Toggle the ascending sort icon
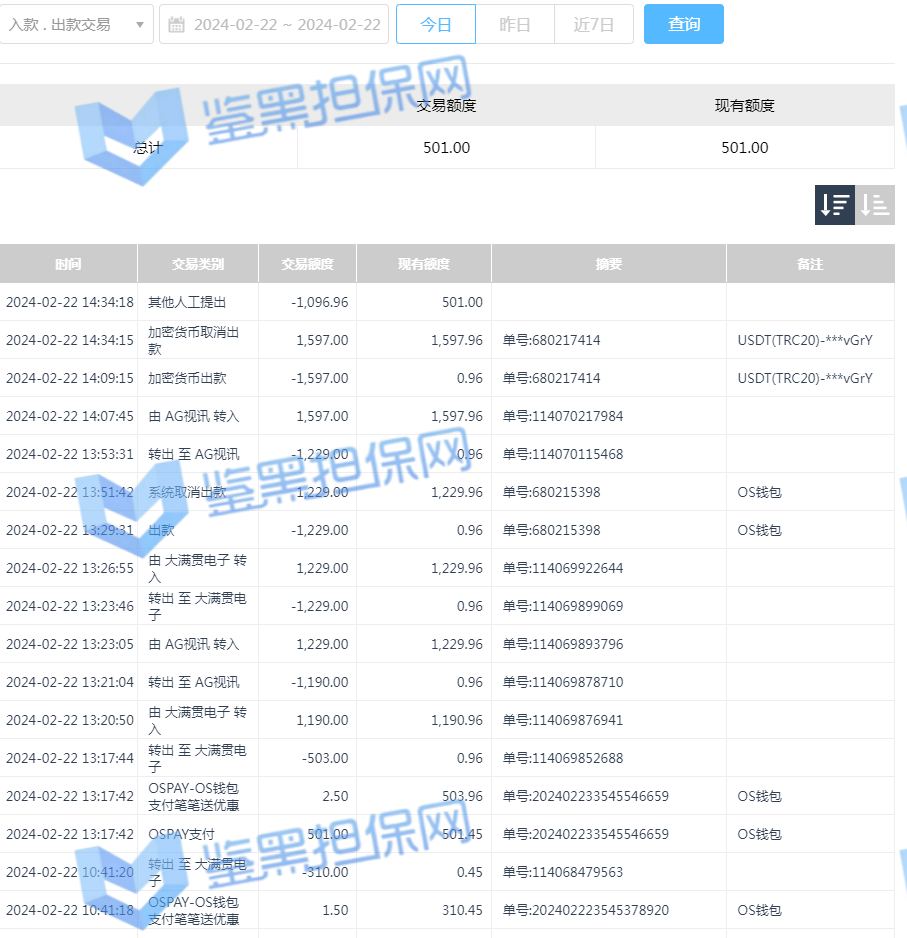Viewport: 907px width, 938px height. (875, 205)
